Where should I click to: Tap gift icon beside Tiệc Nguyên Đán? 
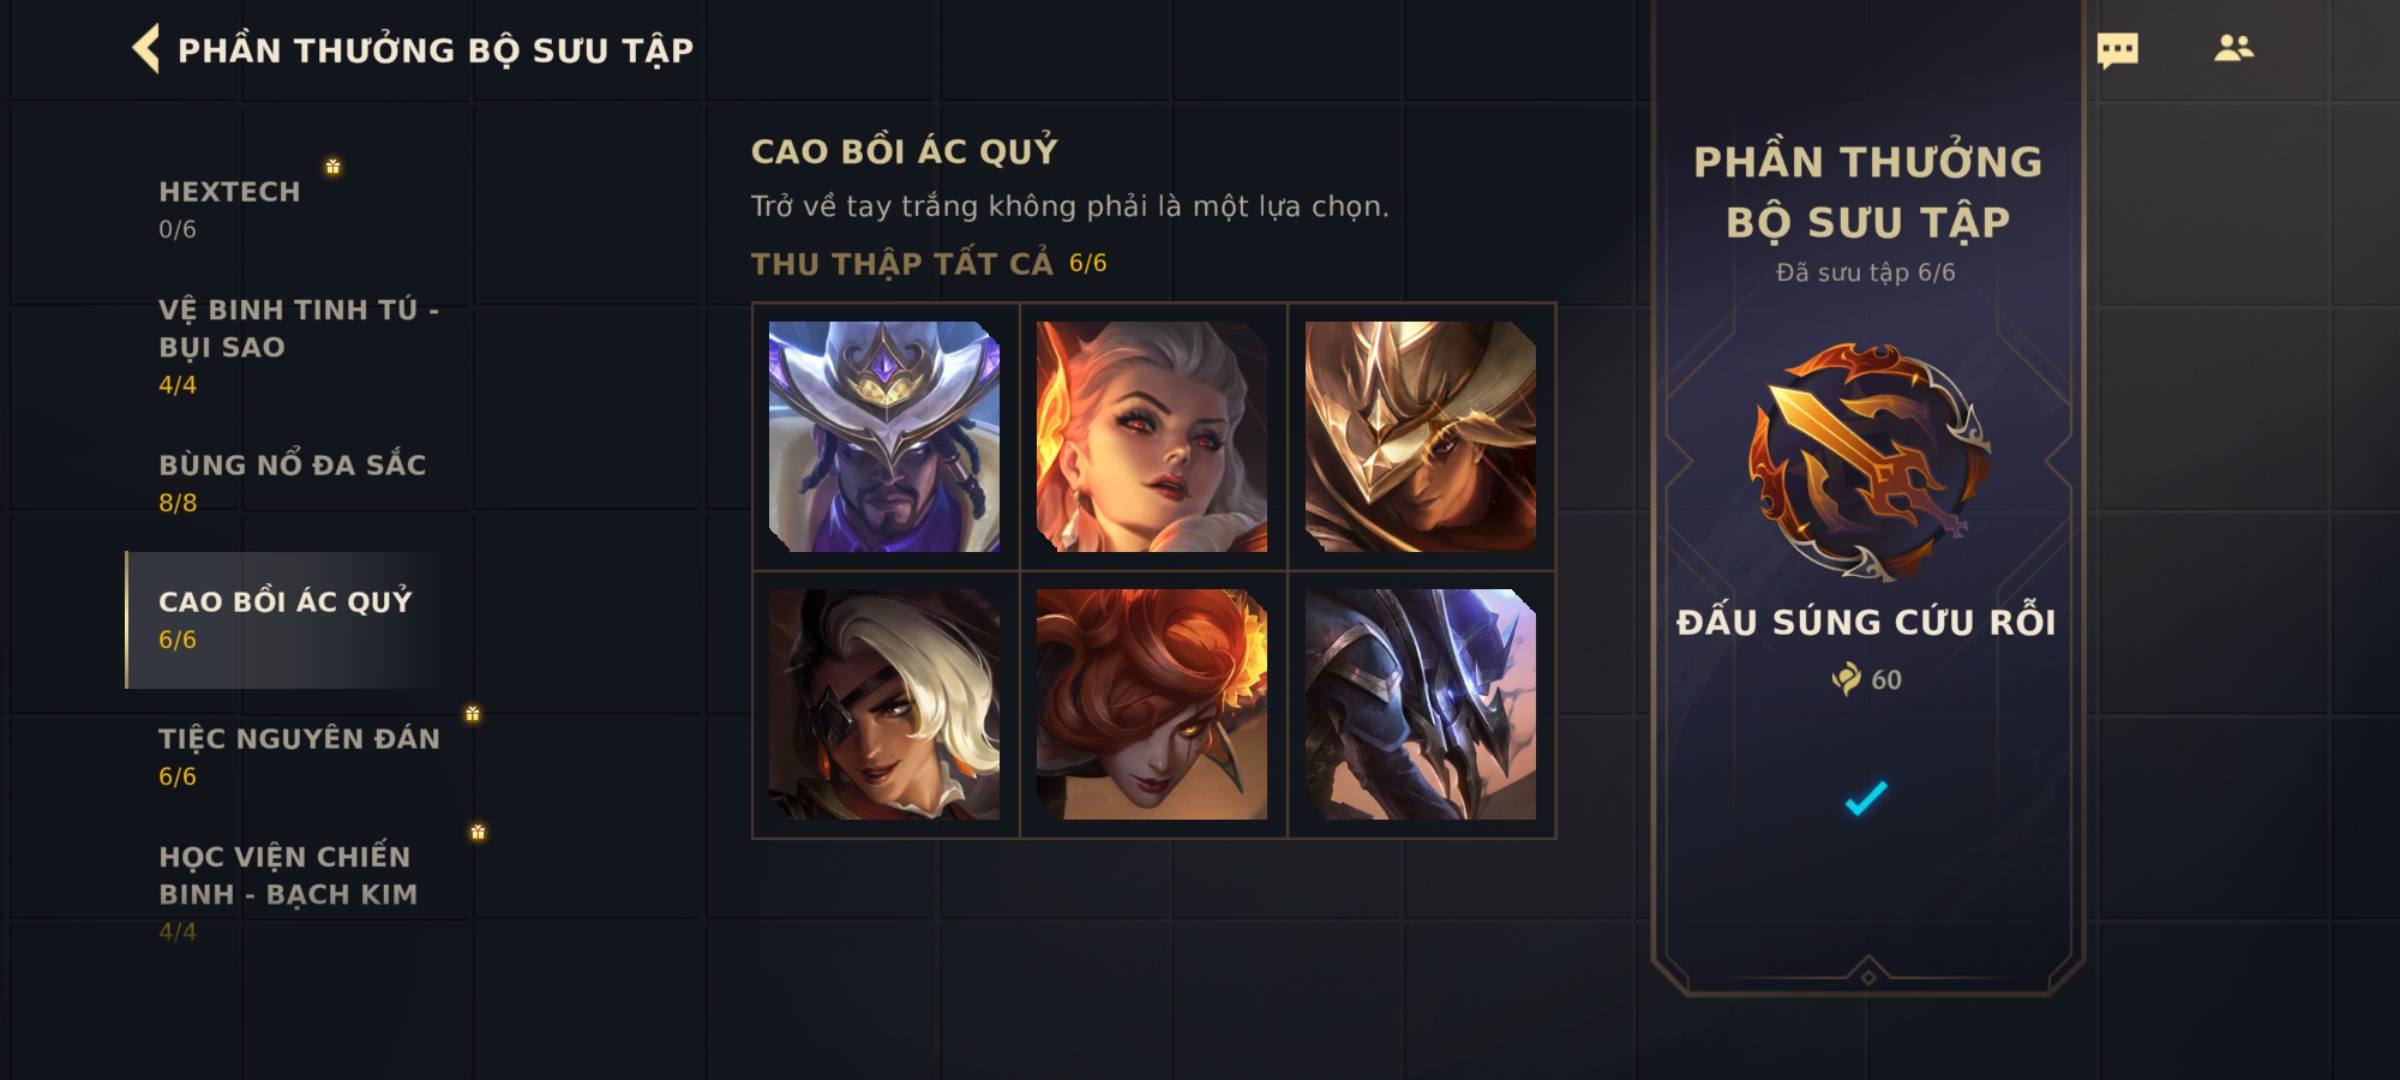(x=472, y=713)
